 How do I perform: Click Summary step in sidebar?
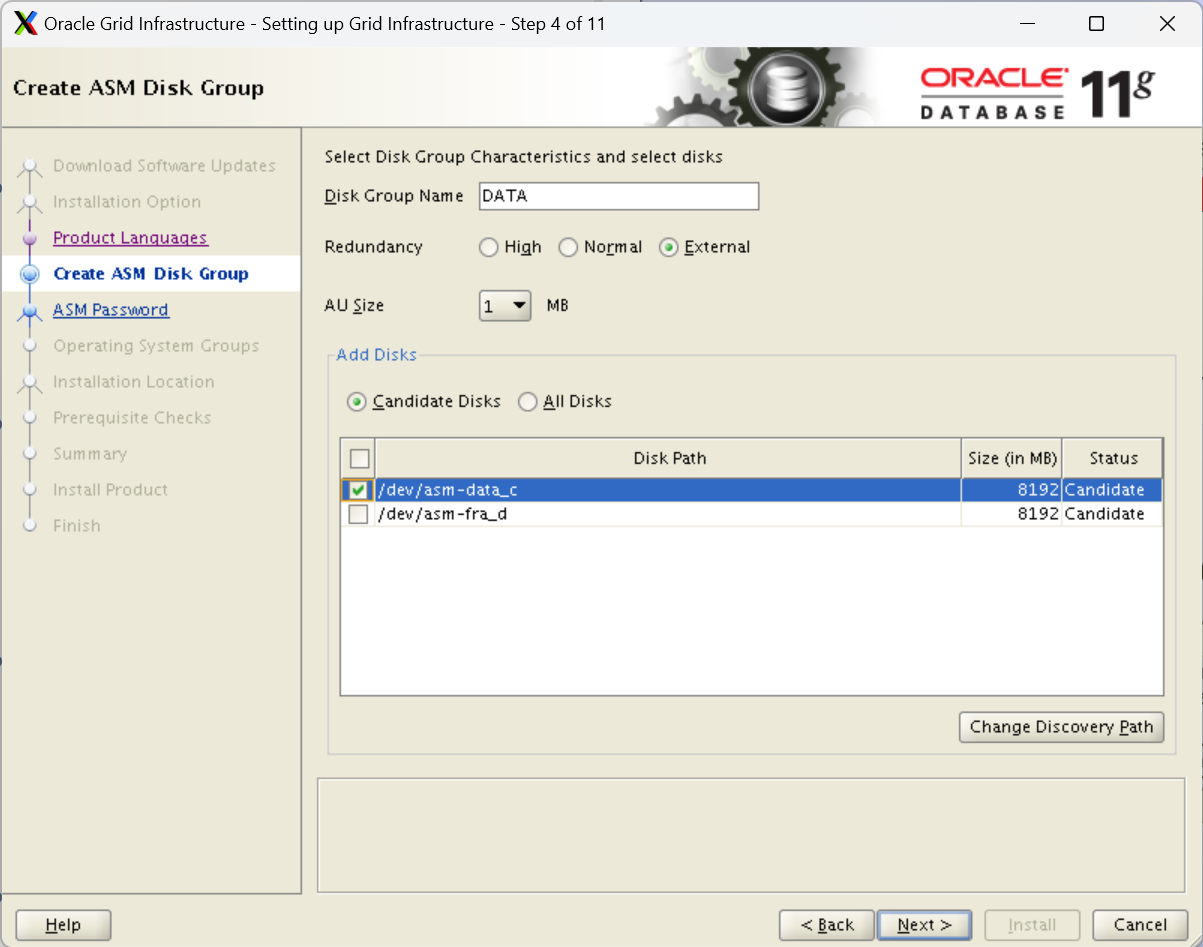[90, 454]
